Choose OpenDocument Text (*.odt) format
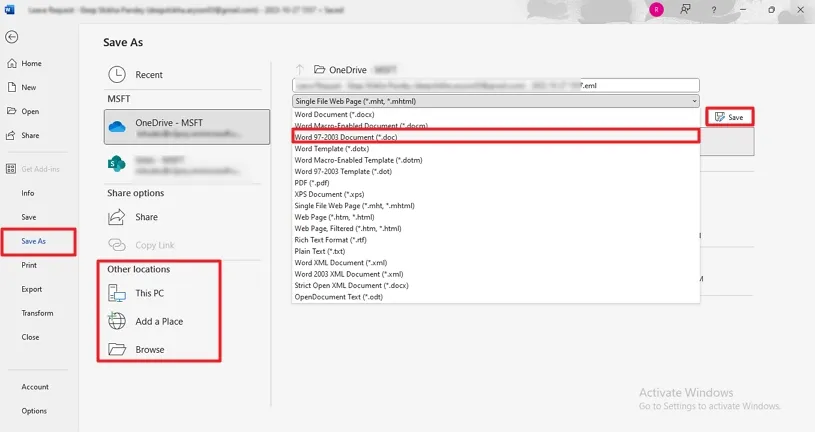This screenshot has height=432, width=815. pos(496,297)
